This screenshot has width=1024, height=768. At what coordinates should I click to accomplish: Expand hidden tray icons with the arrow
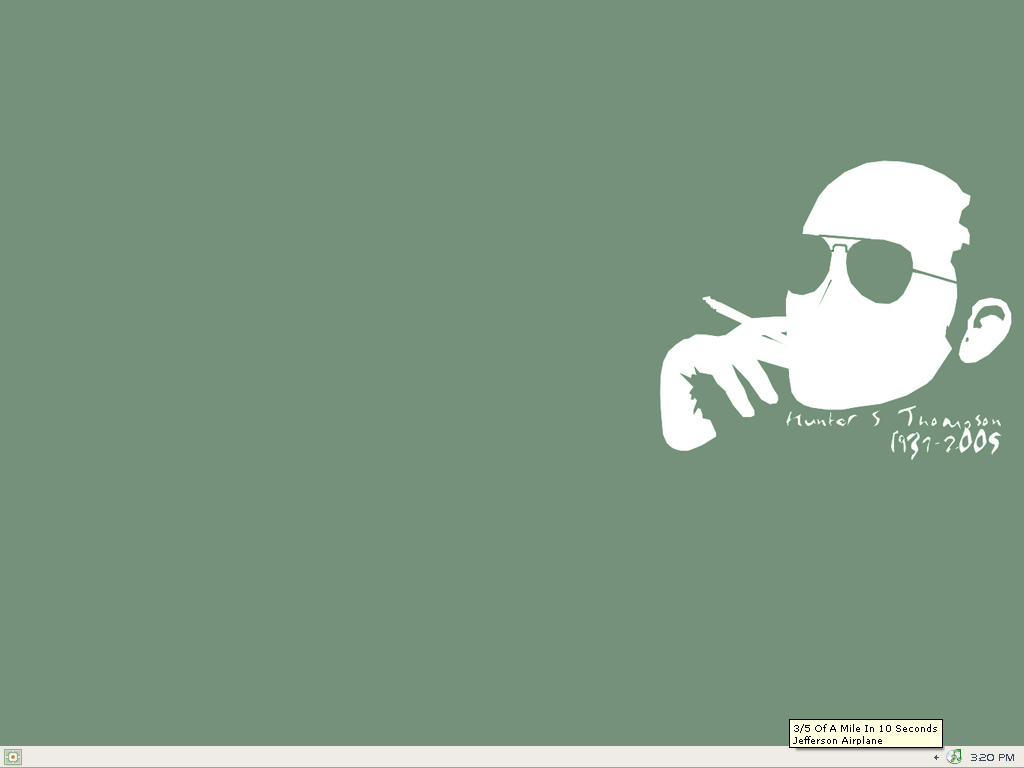point(936,758)
